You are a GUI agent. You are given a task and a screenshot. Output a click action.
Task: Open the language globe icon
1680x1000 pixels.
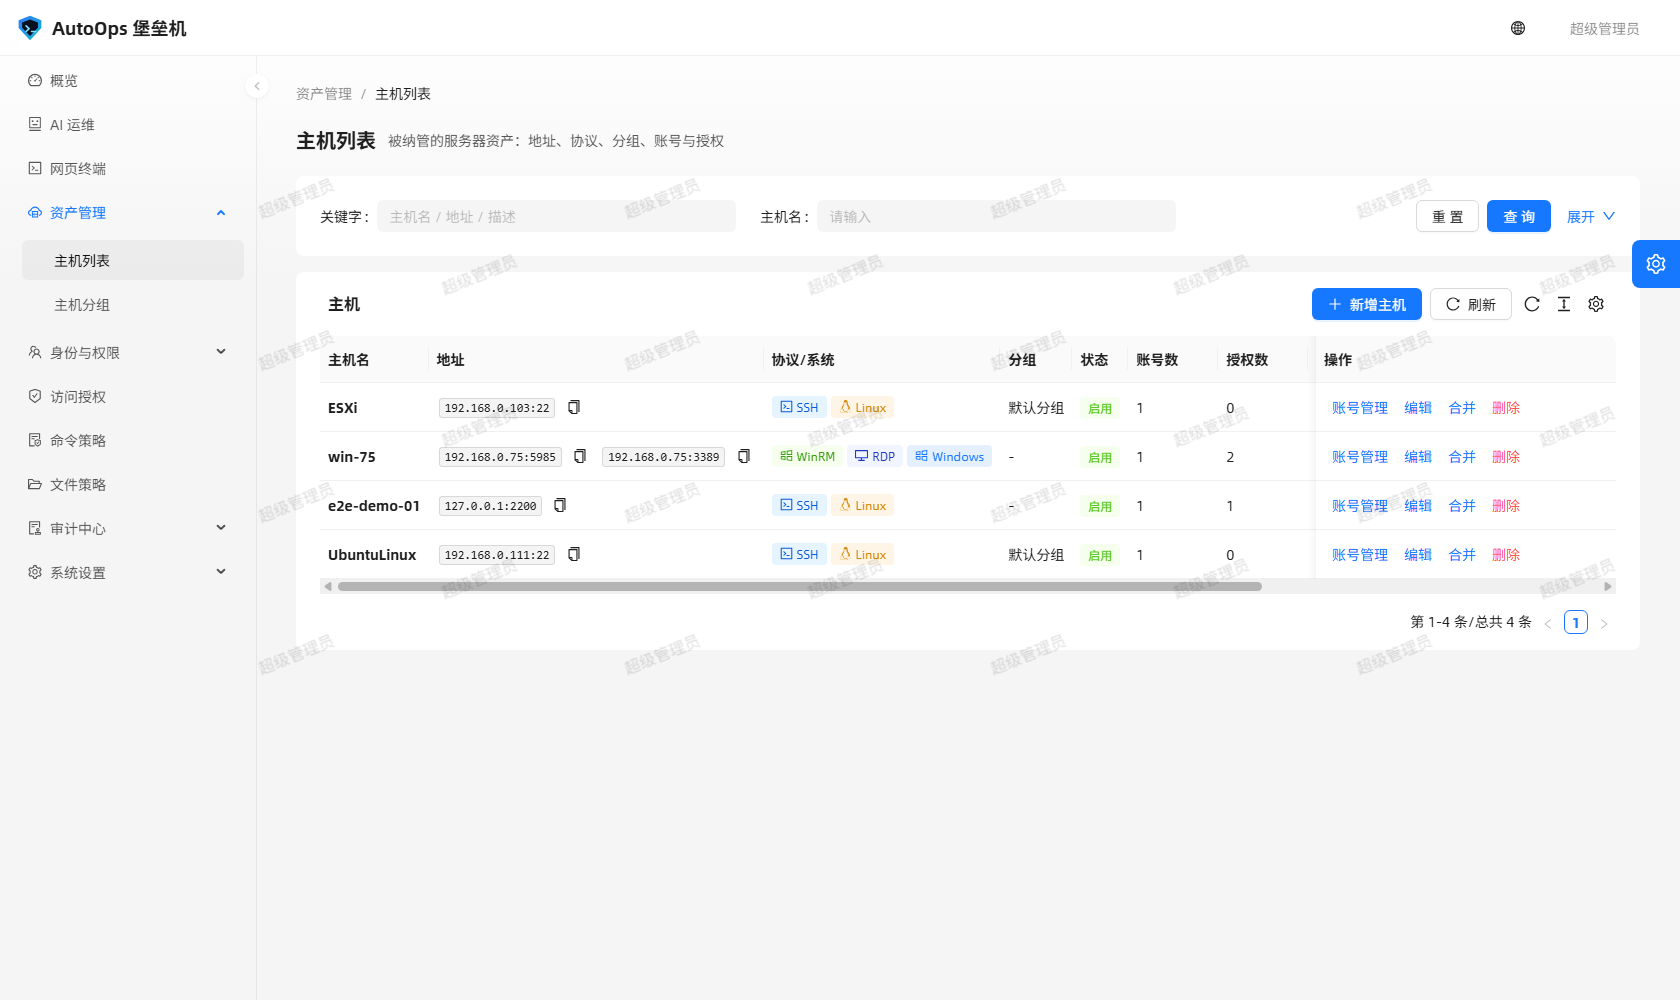click(x=1518, y=28)
